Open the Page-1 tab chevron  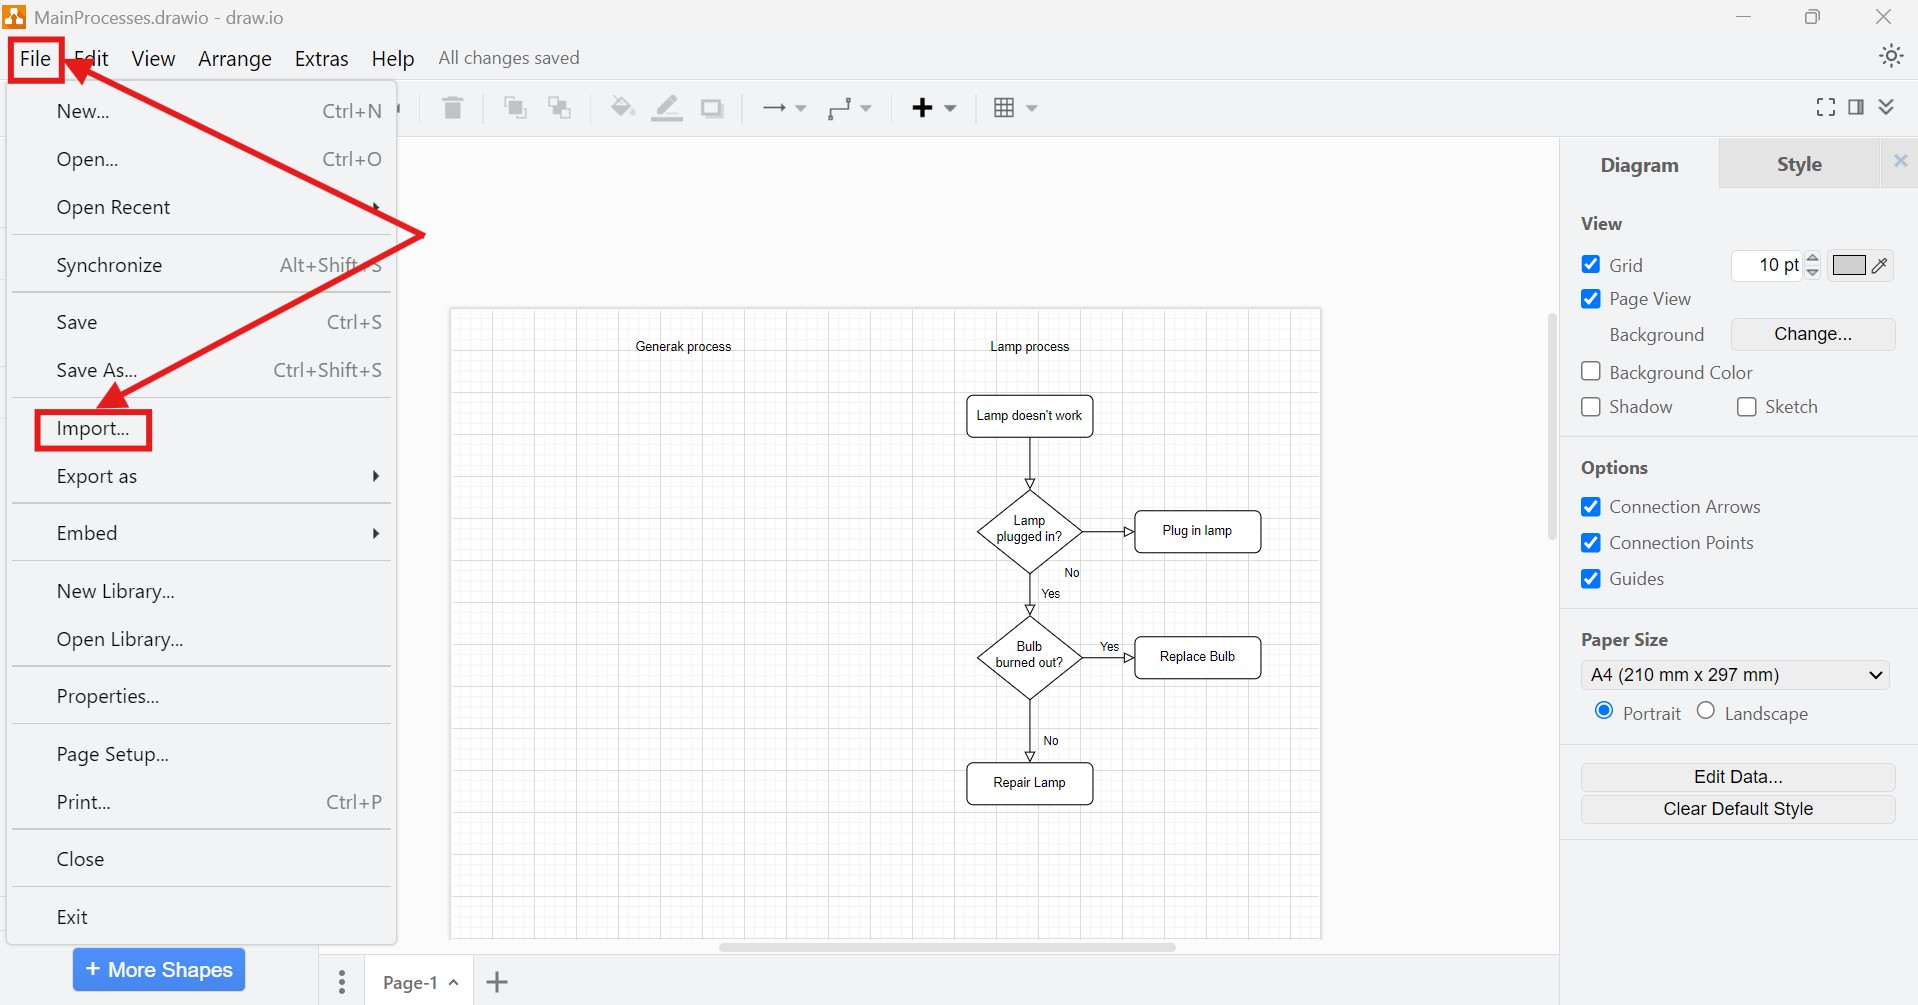click(453, 982)
